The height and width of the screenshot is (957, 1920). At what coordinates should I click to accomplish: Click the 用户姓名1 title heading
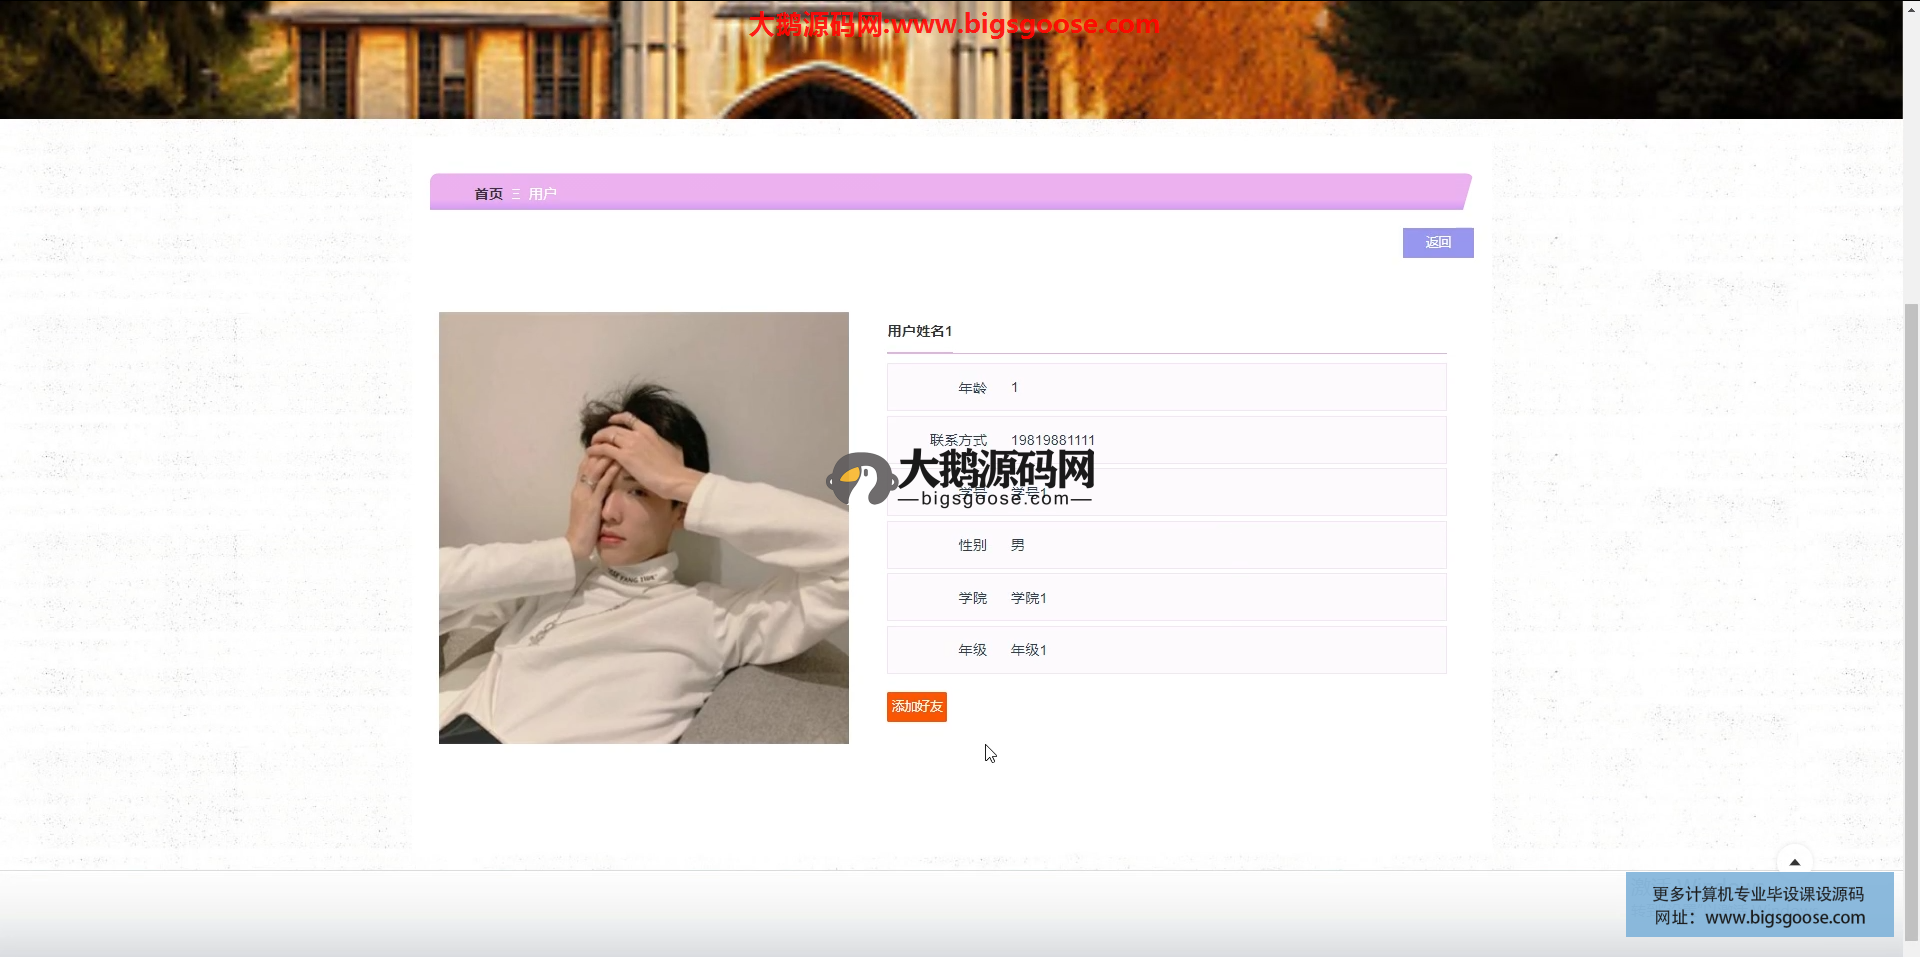click(x=919, y=331)
